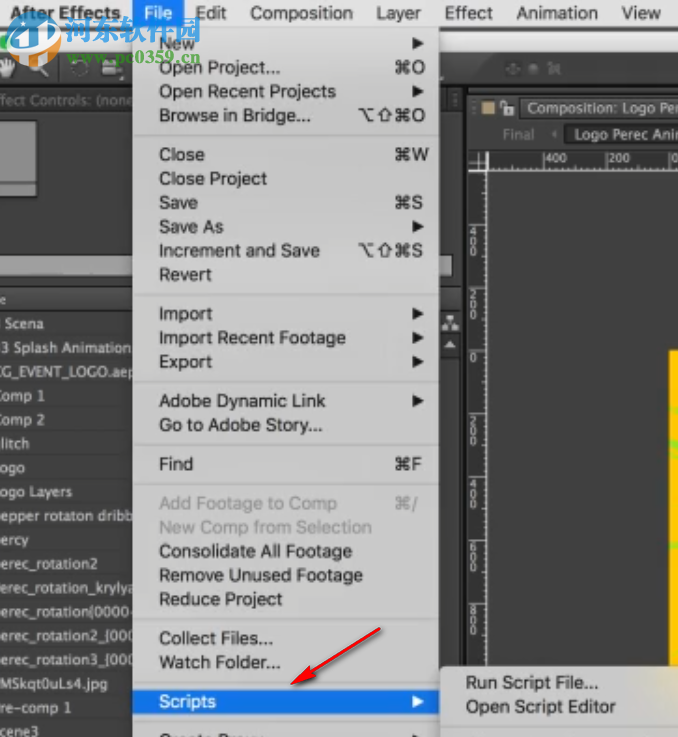
Task: Click the Final breadcrumb in composition navigator
Action: [x=518, y=135]
